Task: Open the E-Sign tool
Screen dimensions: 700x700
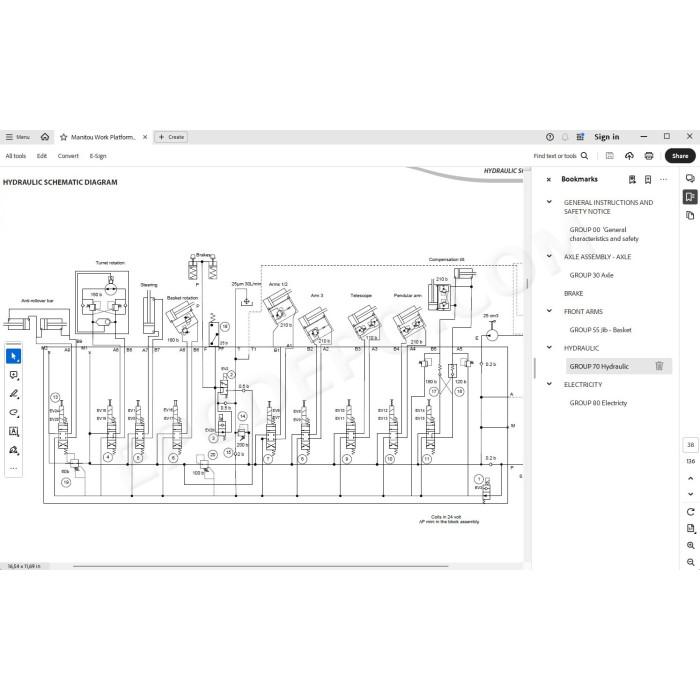Action: 98,156
